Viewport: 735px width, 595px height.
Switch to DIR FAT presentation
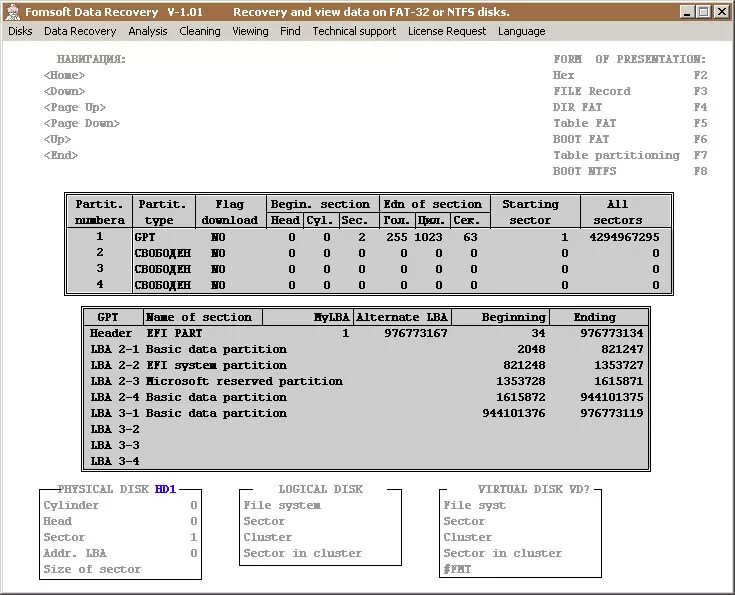click(x=630, y=107)
